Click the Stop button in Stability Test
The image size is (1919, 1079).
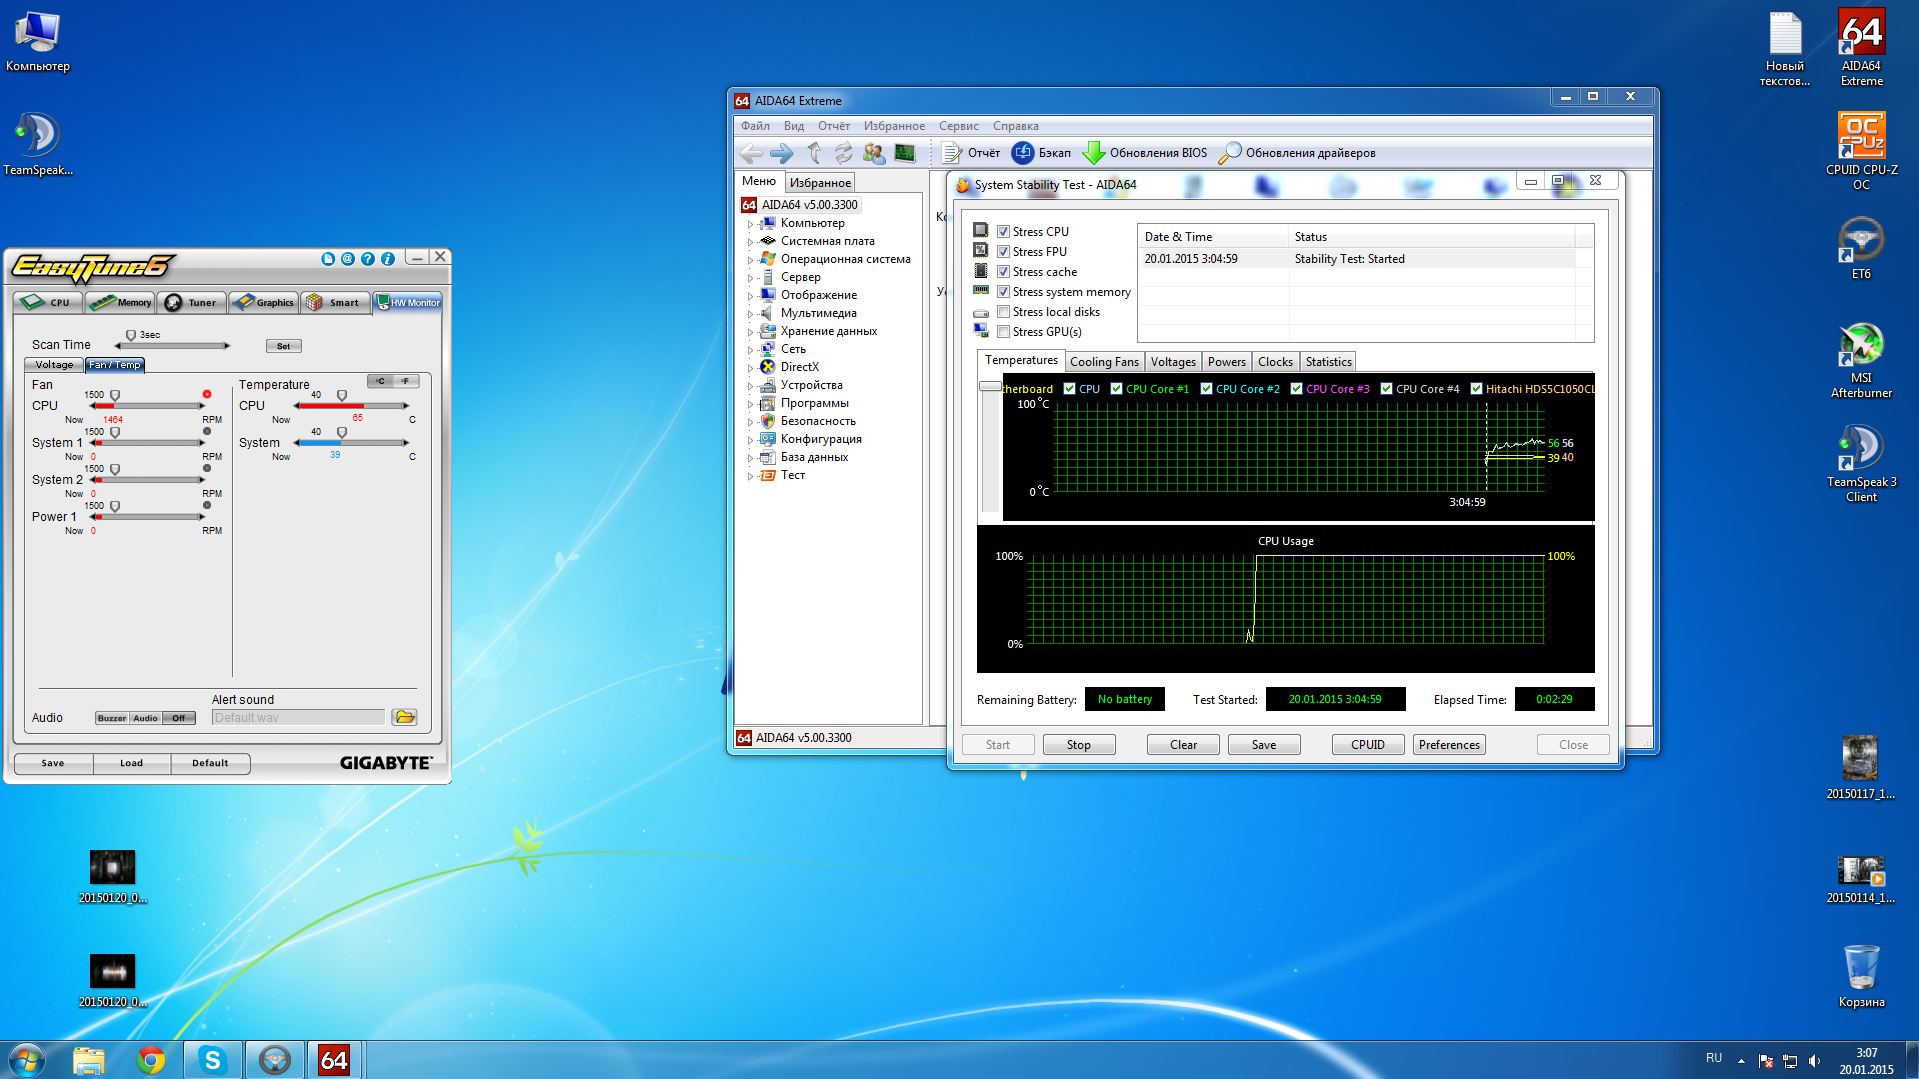click(1078, 745)
